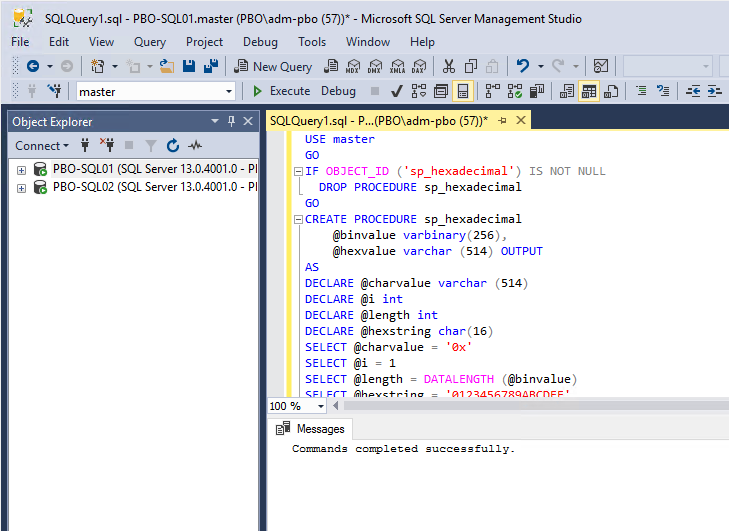Toggle Include Client Statistics

tap(537, 91)
